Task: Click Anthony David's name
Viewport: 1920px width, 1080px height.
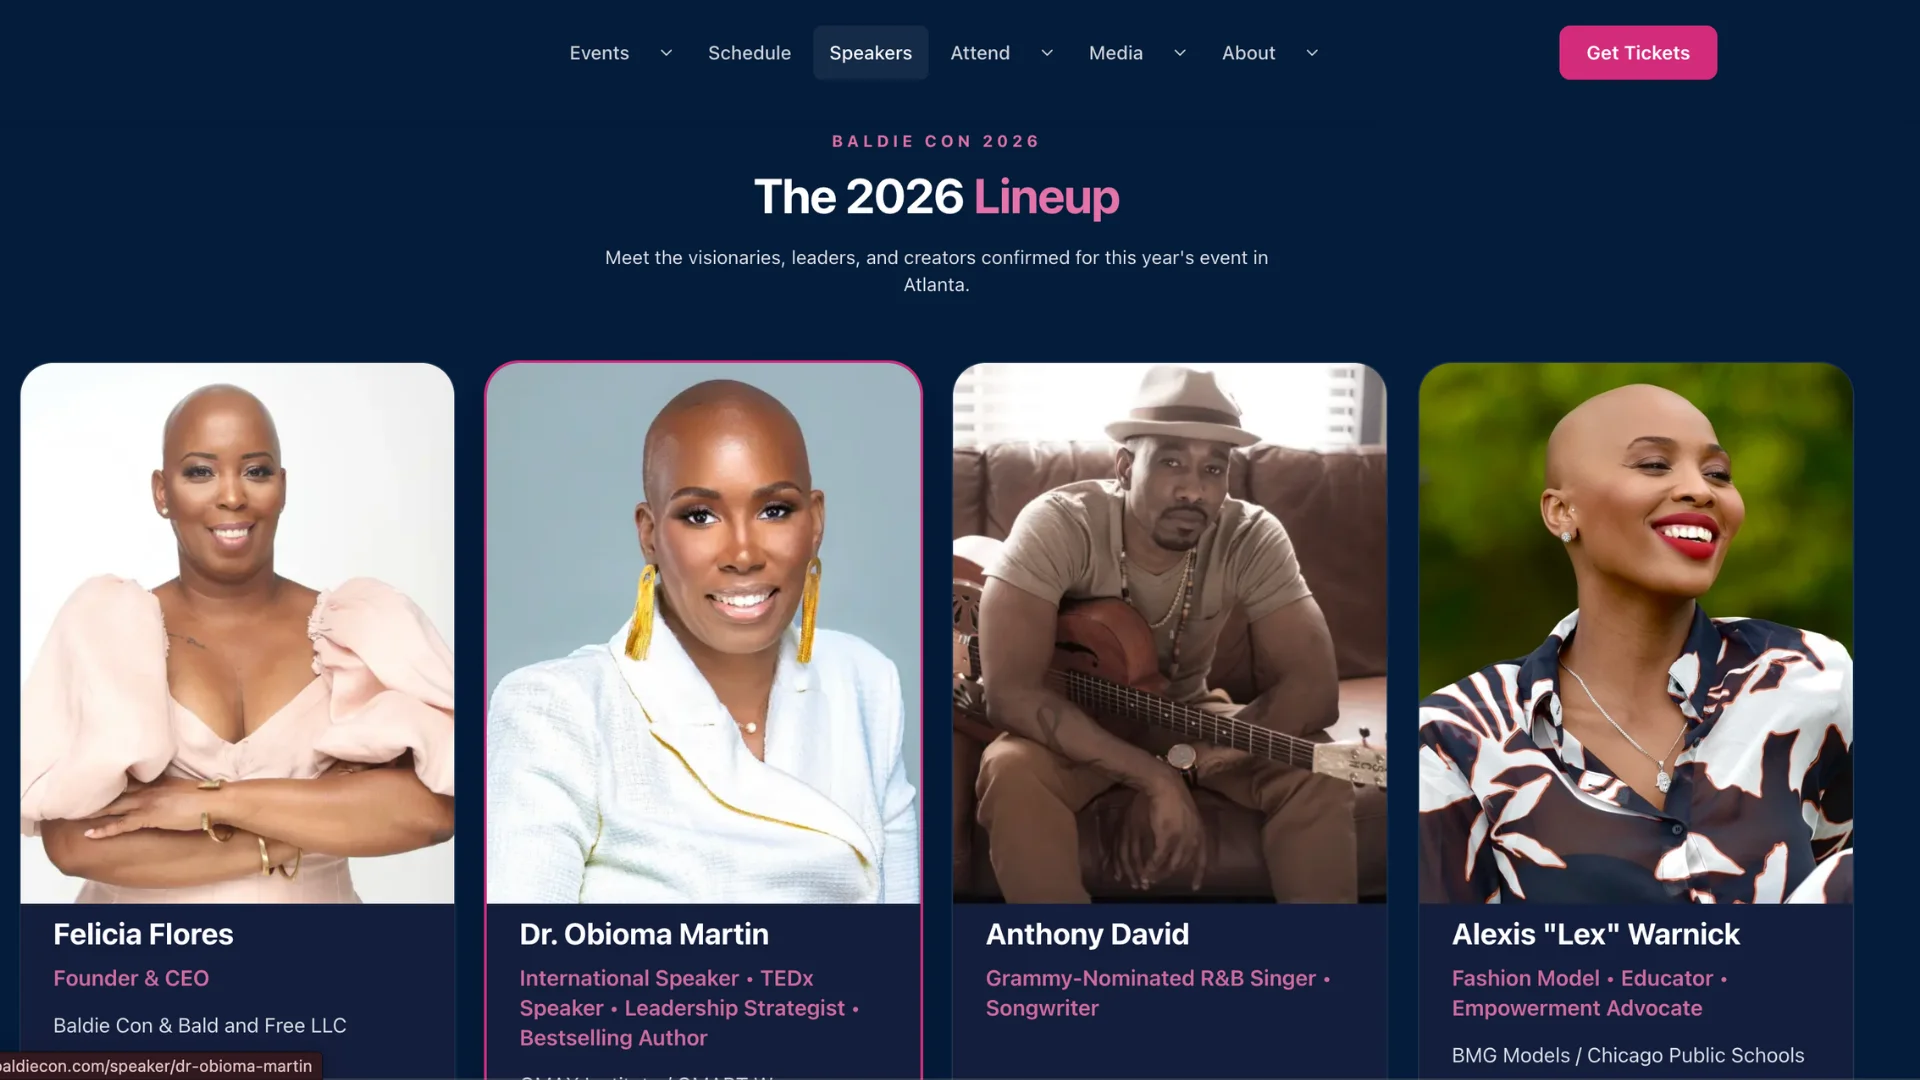Action: [1087, 934]
